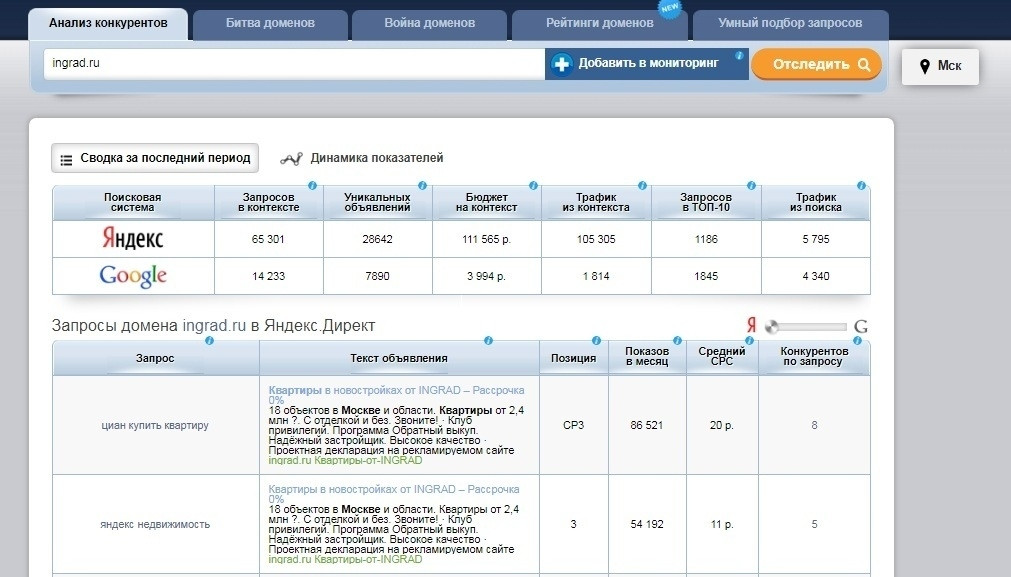1011x577 pixels.
Task: Click the Yandex logo in the summary table
Action: point(132,239)
